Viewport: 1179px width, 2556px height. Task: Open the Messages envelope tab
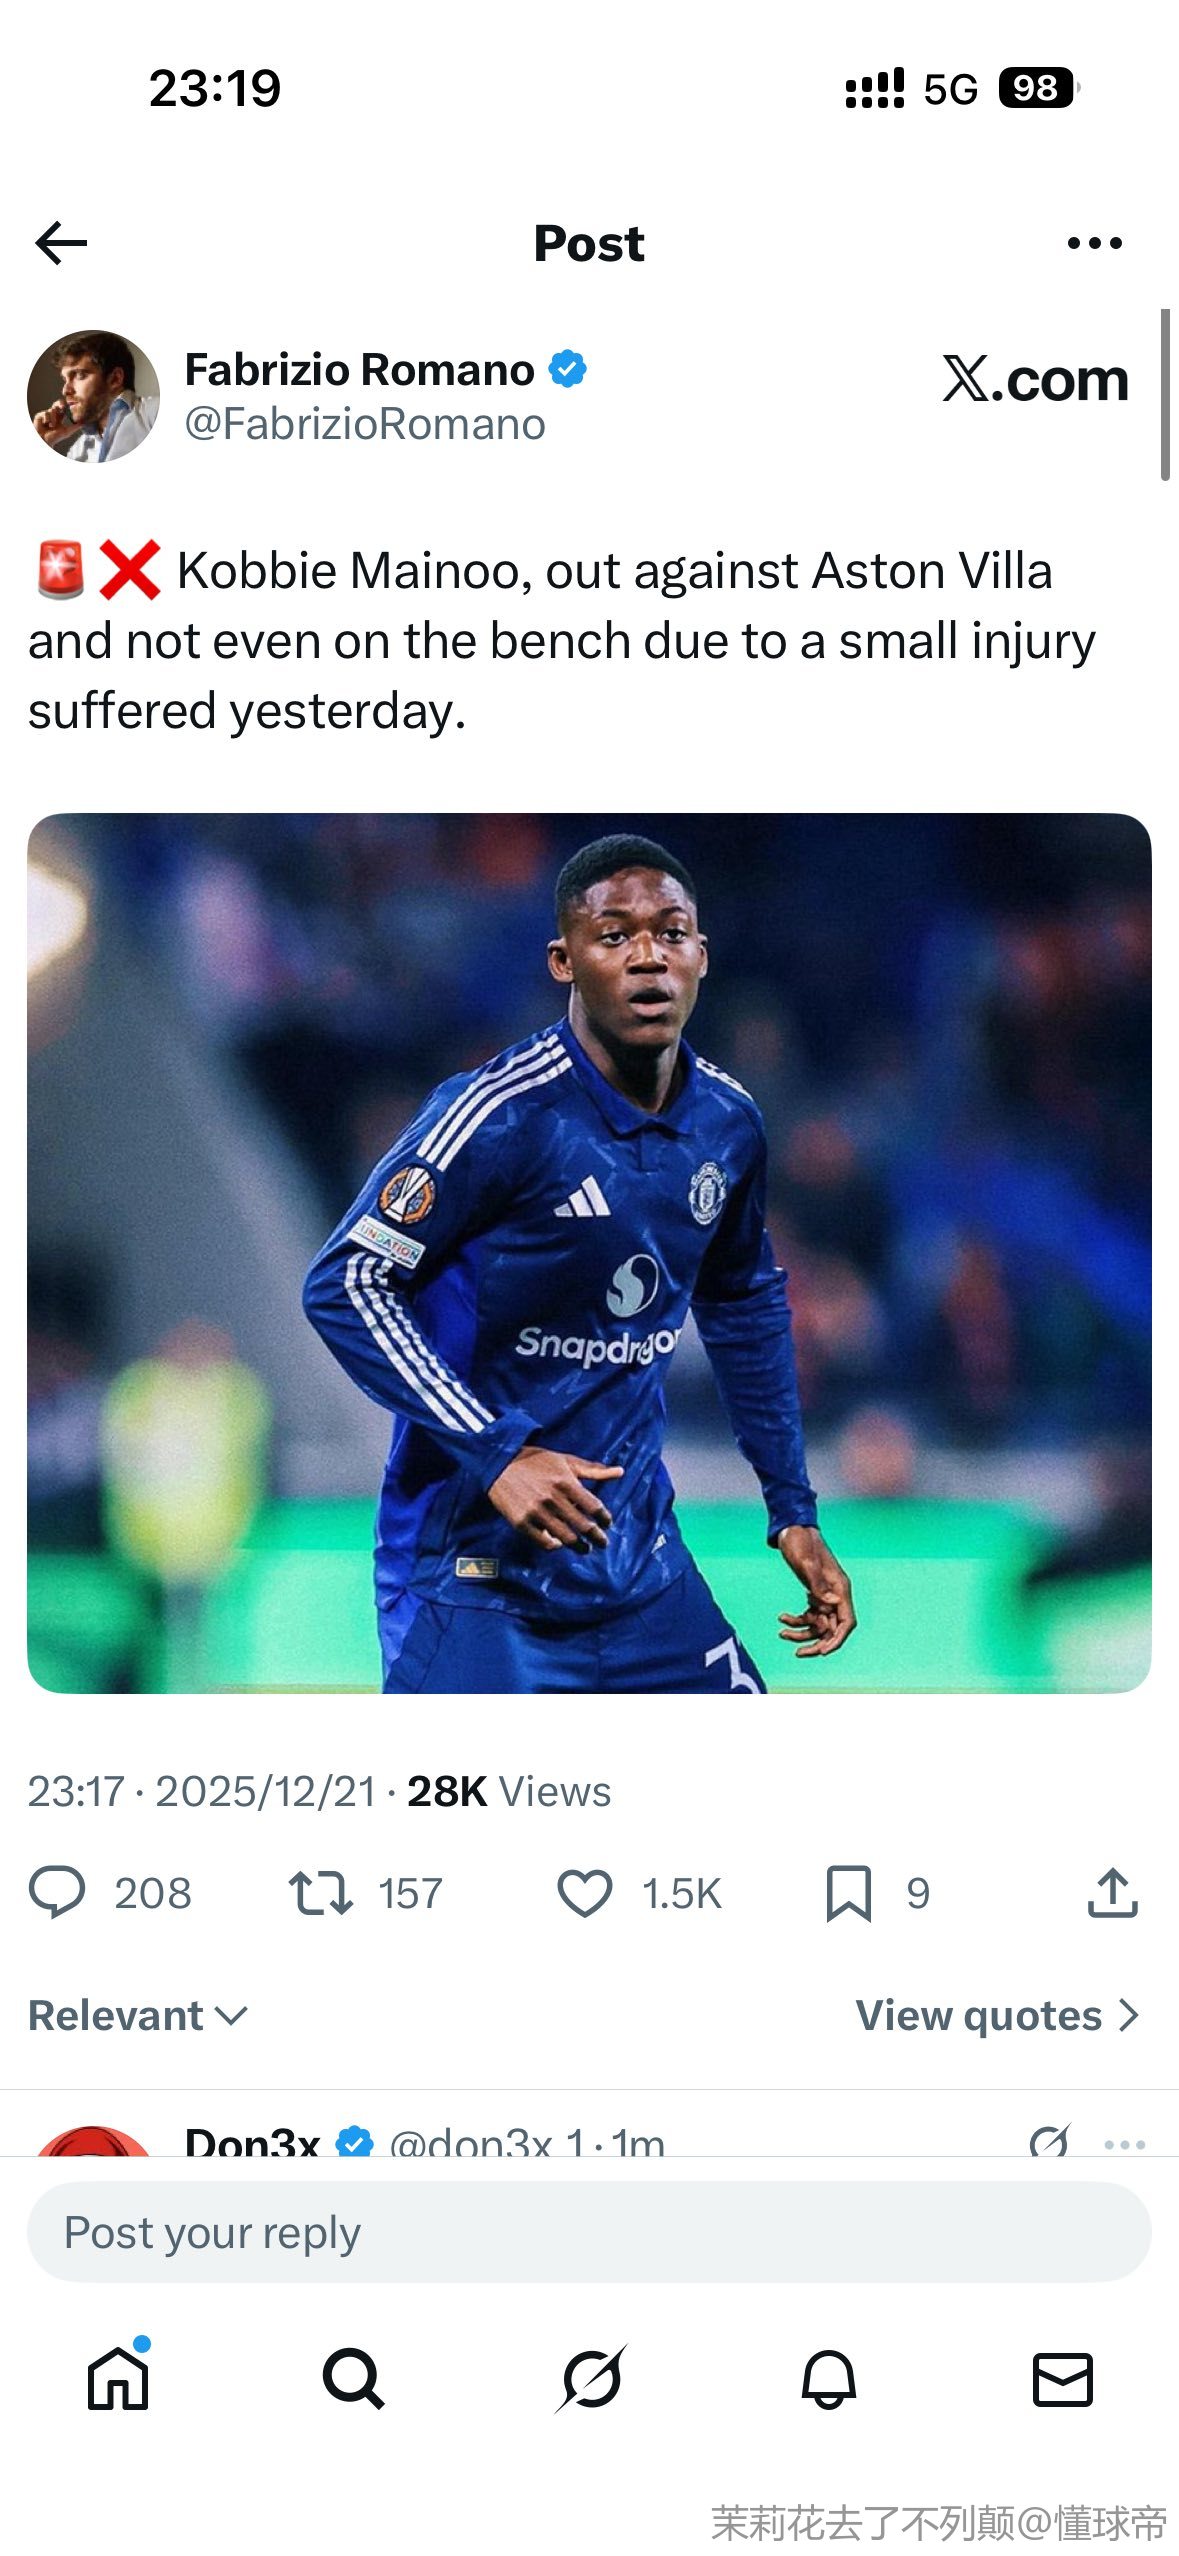(x=1062, y=2379)
